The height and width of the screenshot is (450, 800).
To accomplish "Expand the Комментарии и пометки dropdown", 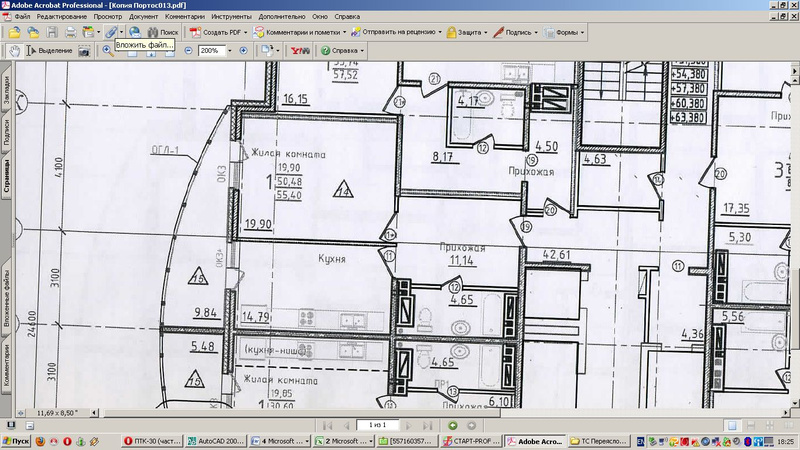I will point(300,33).
